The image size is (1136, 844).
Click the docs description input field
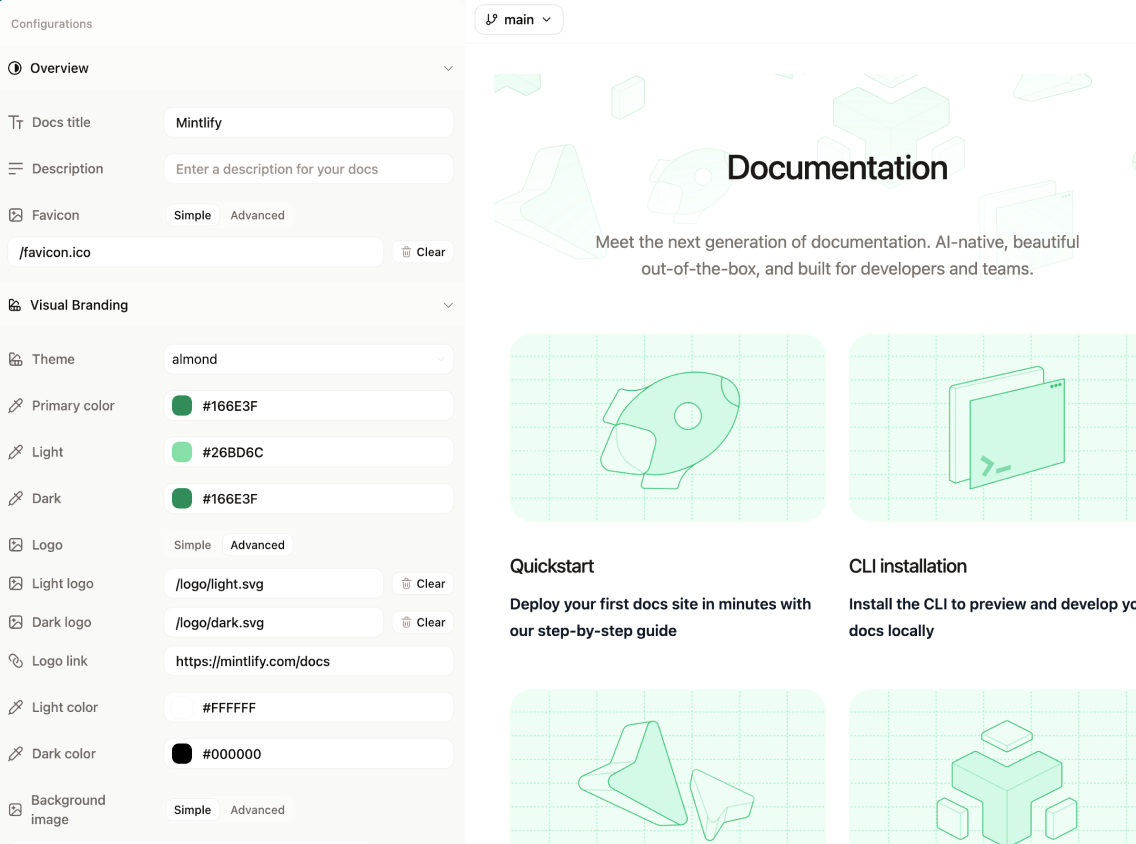[308, 168]
